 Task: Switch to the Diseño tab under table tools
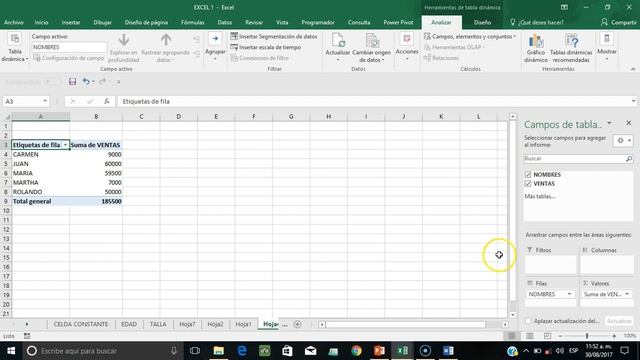pyautogui.click(x=482, y=22)
